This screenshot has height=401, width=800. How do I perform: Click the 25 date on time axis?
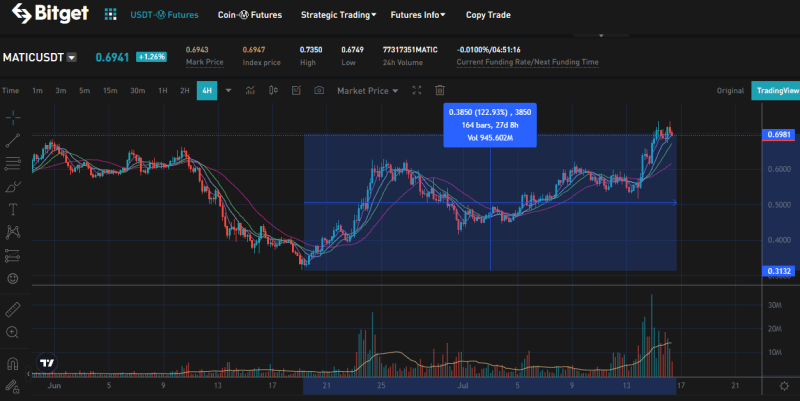(x=381, y=385)
